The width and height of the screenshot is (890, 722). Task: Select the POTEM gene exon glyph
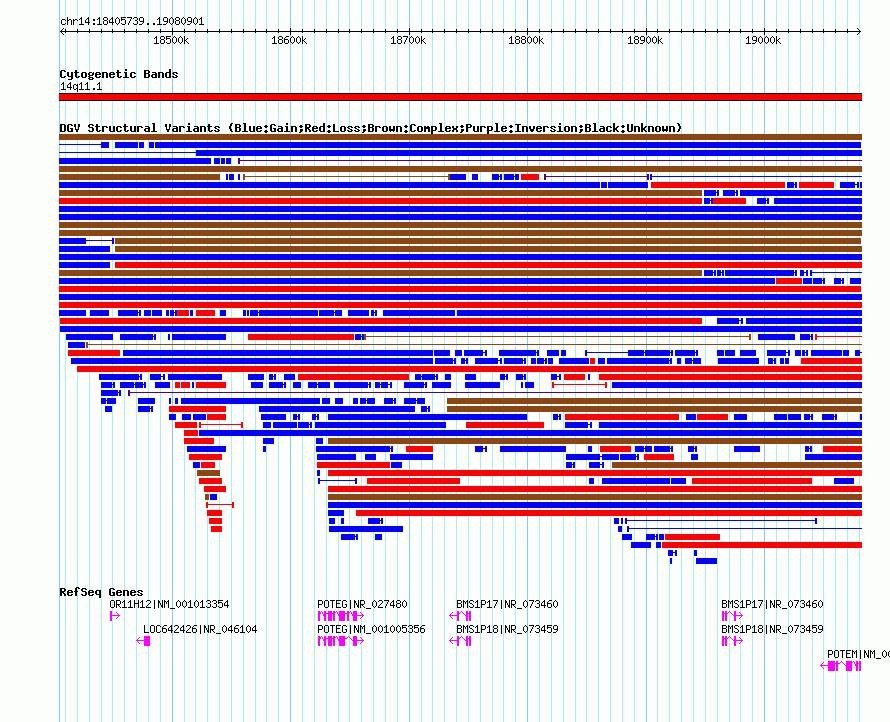point(841,666)
